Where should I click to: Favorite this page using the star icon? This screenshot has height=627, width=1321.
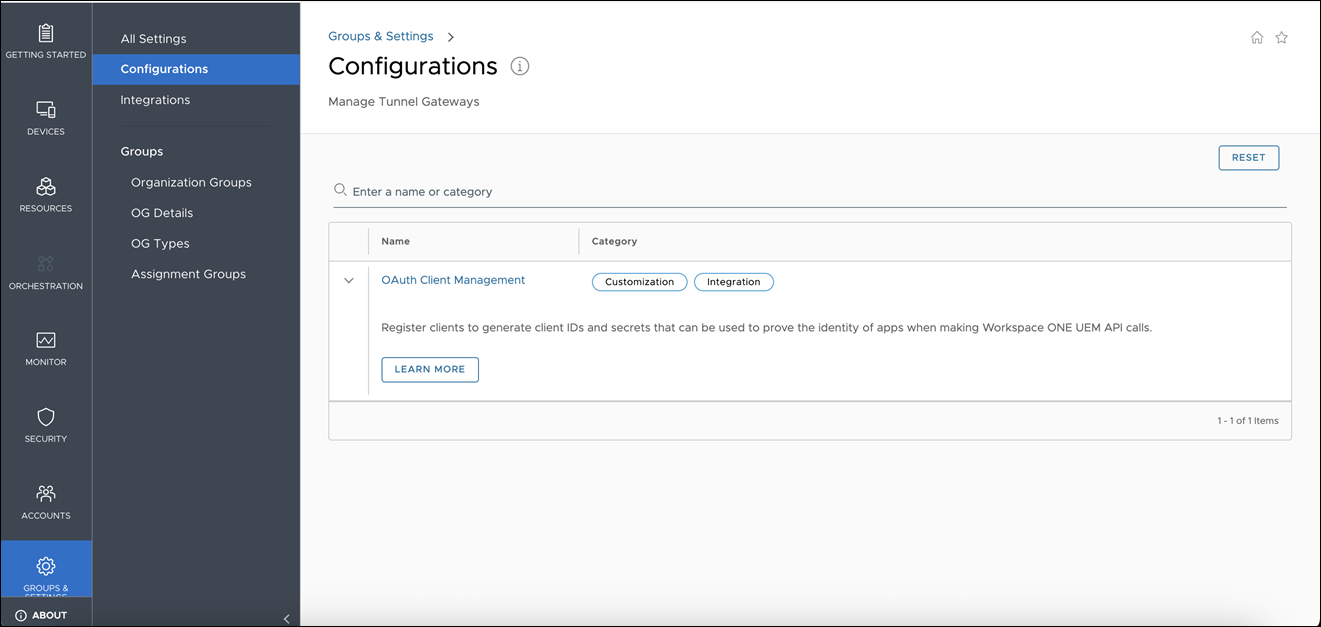coord(1282,36)
